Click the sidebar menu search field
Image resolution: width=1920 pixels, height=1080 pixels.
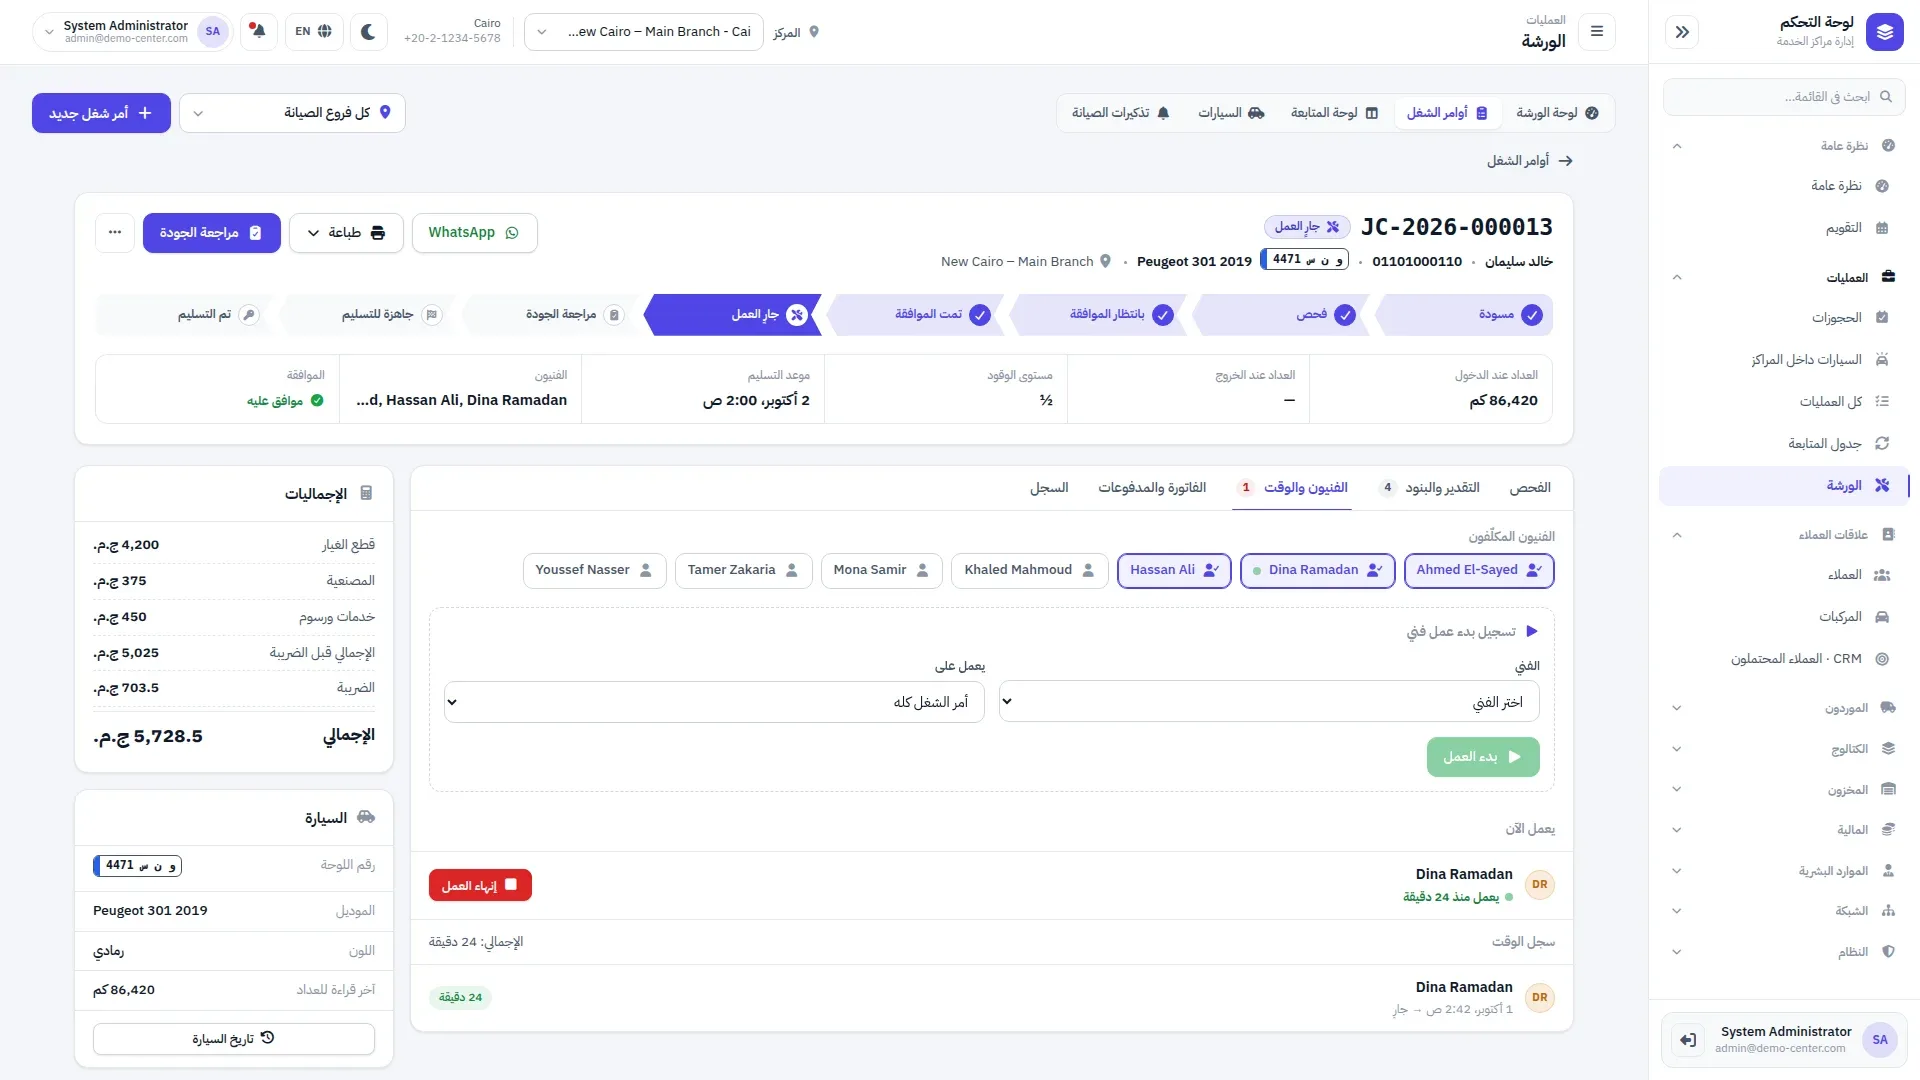[x=1784, y=97]
